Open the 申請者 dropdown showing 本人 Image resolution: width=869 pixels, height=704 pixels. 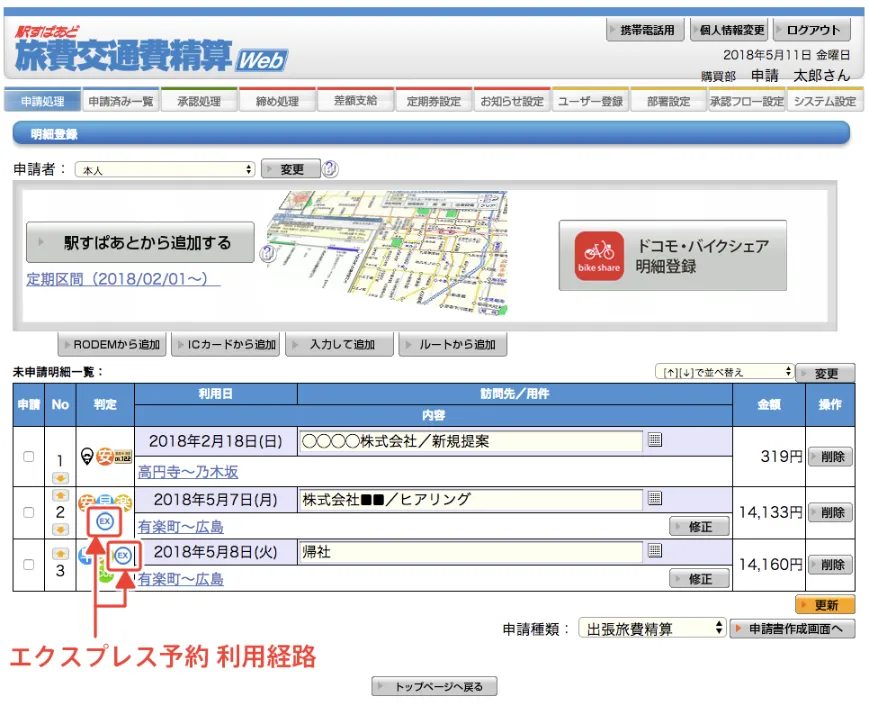click(165, 170)
